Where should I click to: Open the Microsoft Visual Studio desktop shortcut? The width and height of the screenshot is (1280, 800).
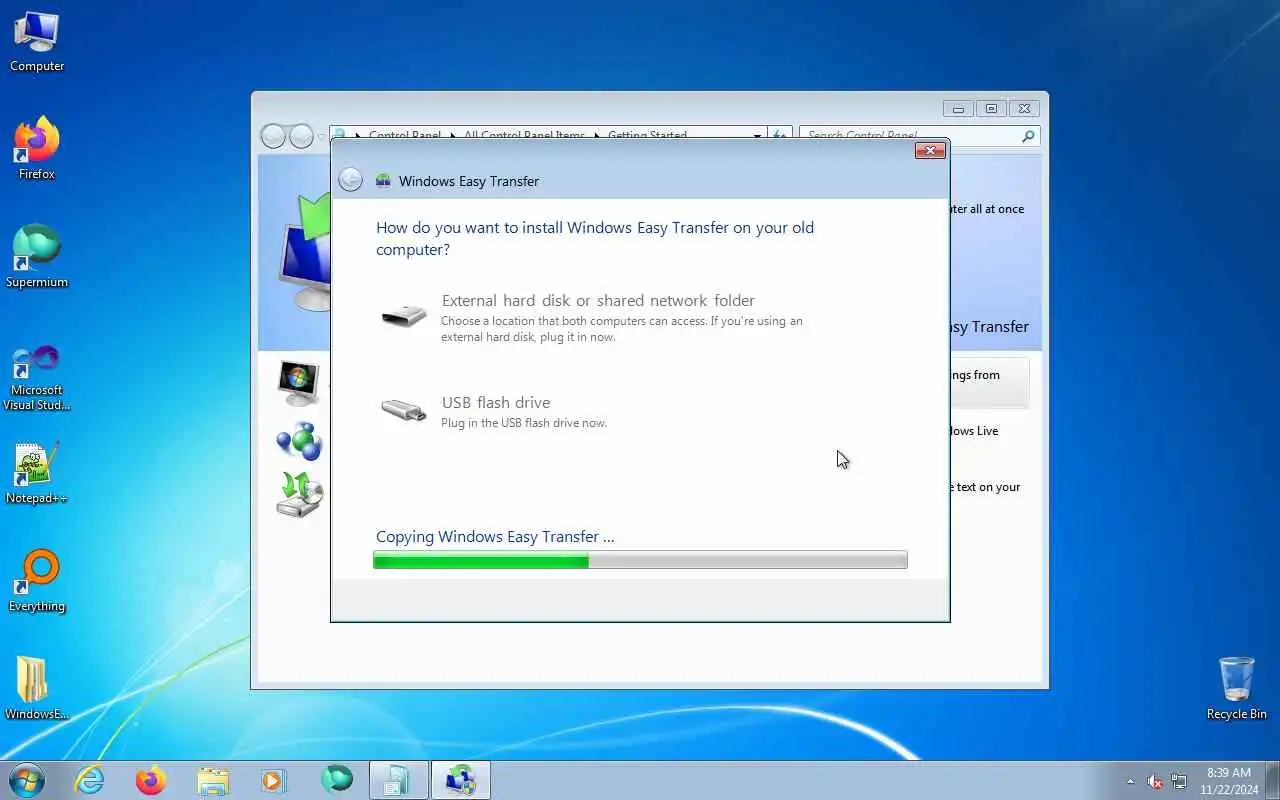pyautogui.click(x=37, y=377)
